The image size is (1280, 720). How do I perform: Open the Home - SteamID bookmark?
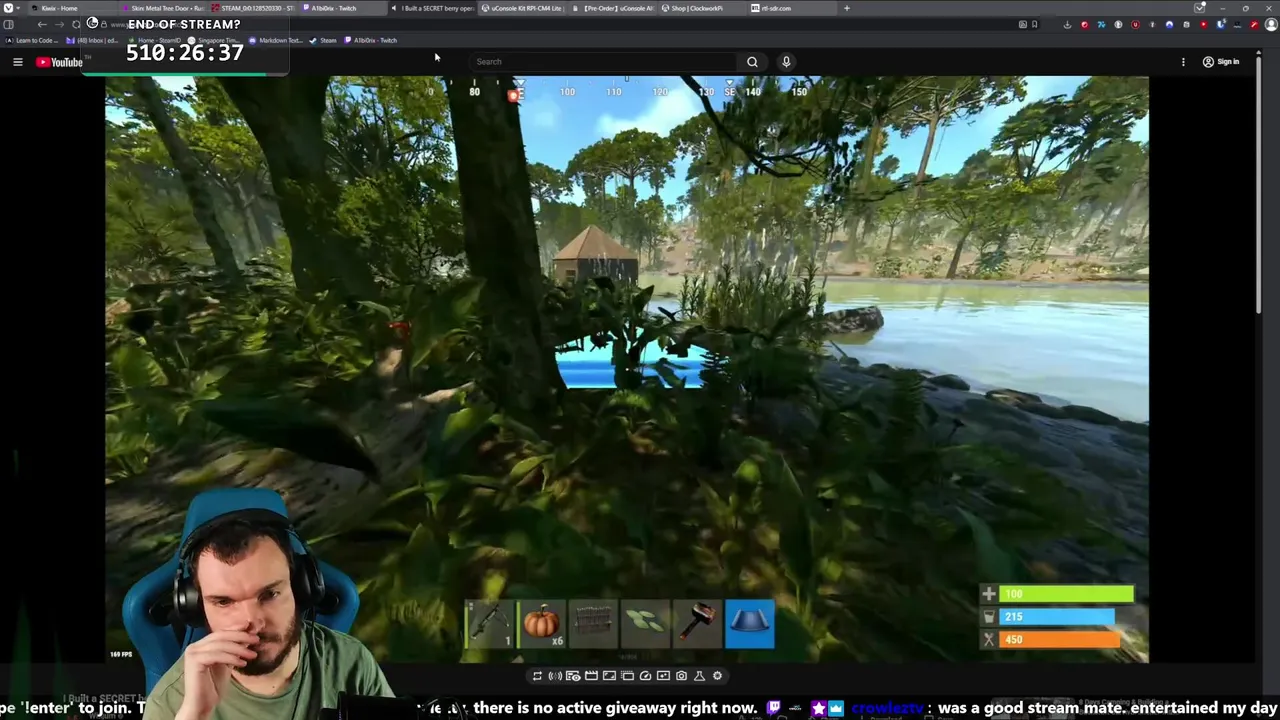pos(152,41)
